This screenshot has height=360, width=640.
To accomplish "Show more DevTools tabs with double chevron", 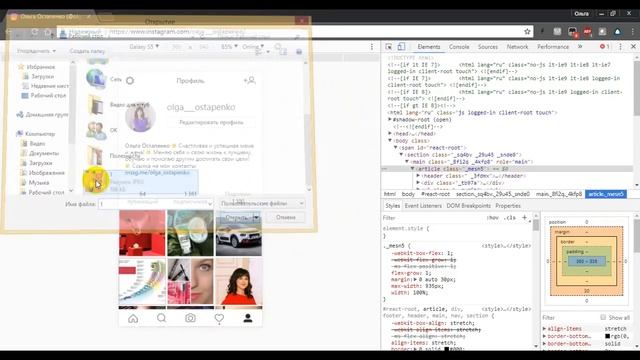I will (x=580, y=47).
